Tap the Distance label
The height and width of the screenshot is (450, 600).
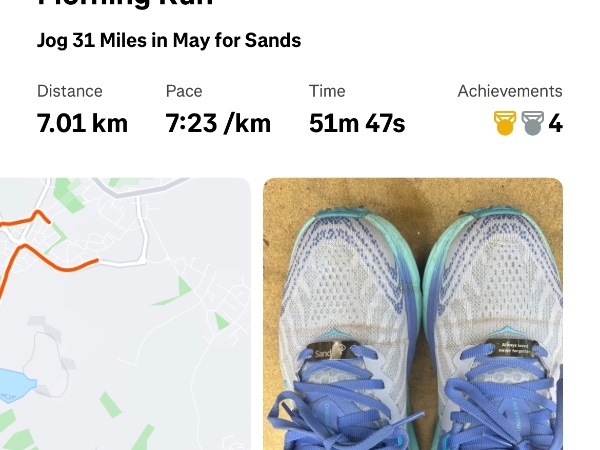tap(70, 91)
